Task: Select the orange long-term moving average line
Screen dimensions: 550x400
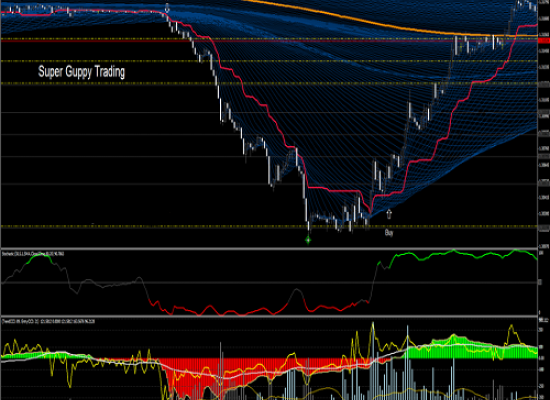Action: (x=351, y=18)
